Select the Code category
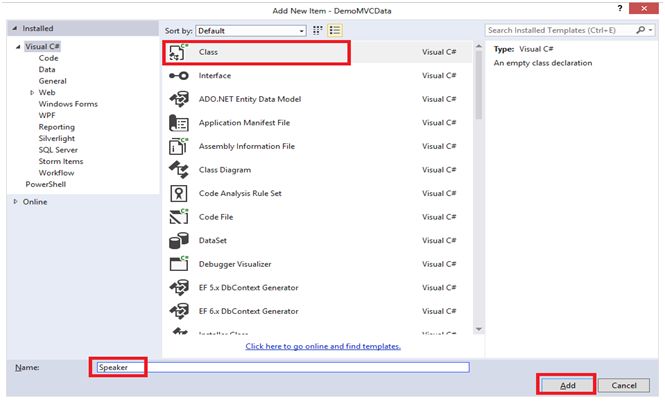This screenshot has height=401, width=665. coord(48,58)
